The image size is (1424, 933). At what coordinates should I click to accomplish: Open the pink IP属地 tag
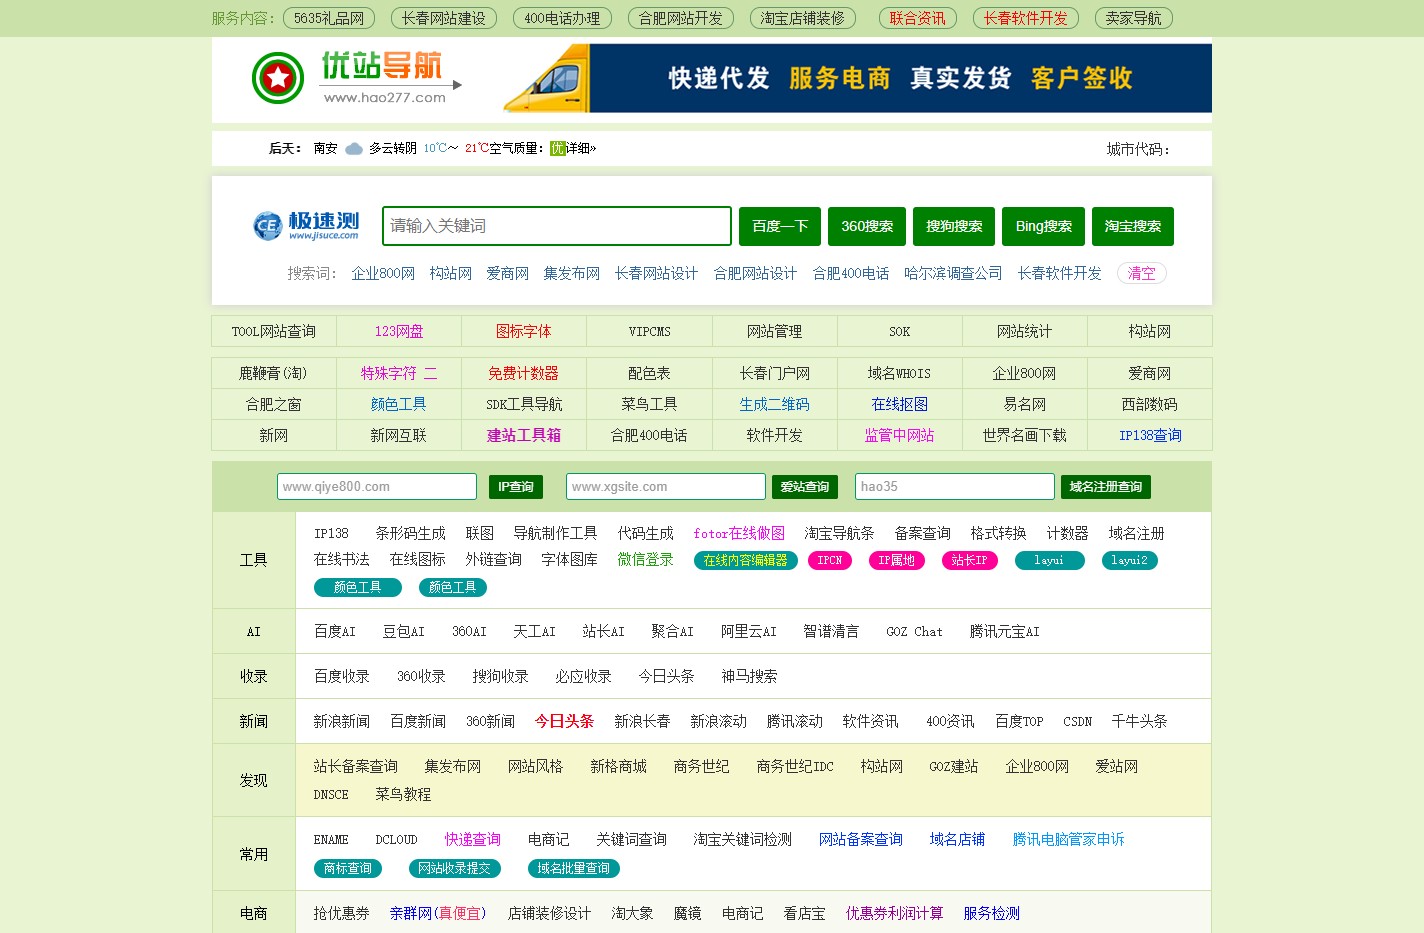[x=897, y=561]
